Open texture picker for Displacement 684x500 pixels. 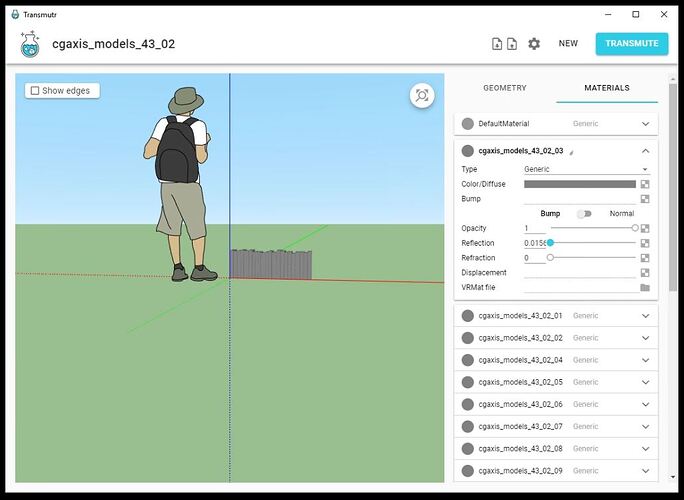click(645, 273)
